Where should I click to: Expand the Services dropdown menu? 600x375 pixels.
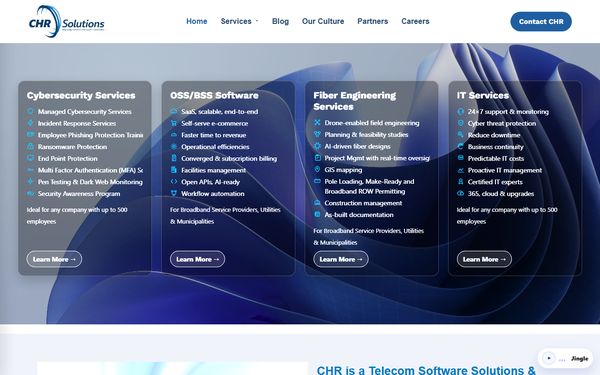click(x=240, y=21)
